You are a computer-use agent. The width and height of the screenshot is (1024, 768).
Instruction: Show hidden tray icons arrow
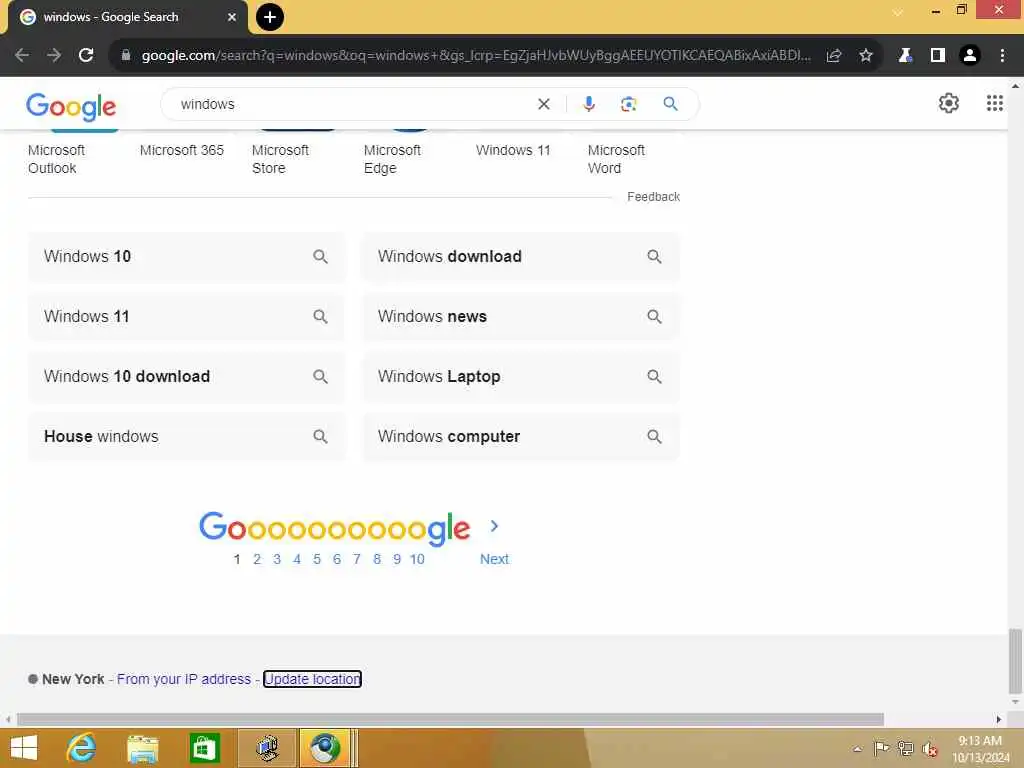857,749
